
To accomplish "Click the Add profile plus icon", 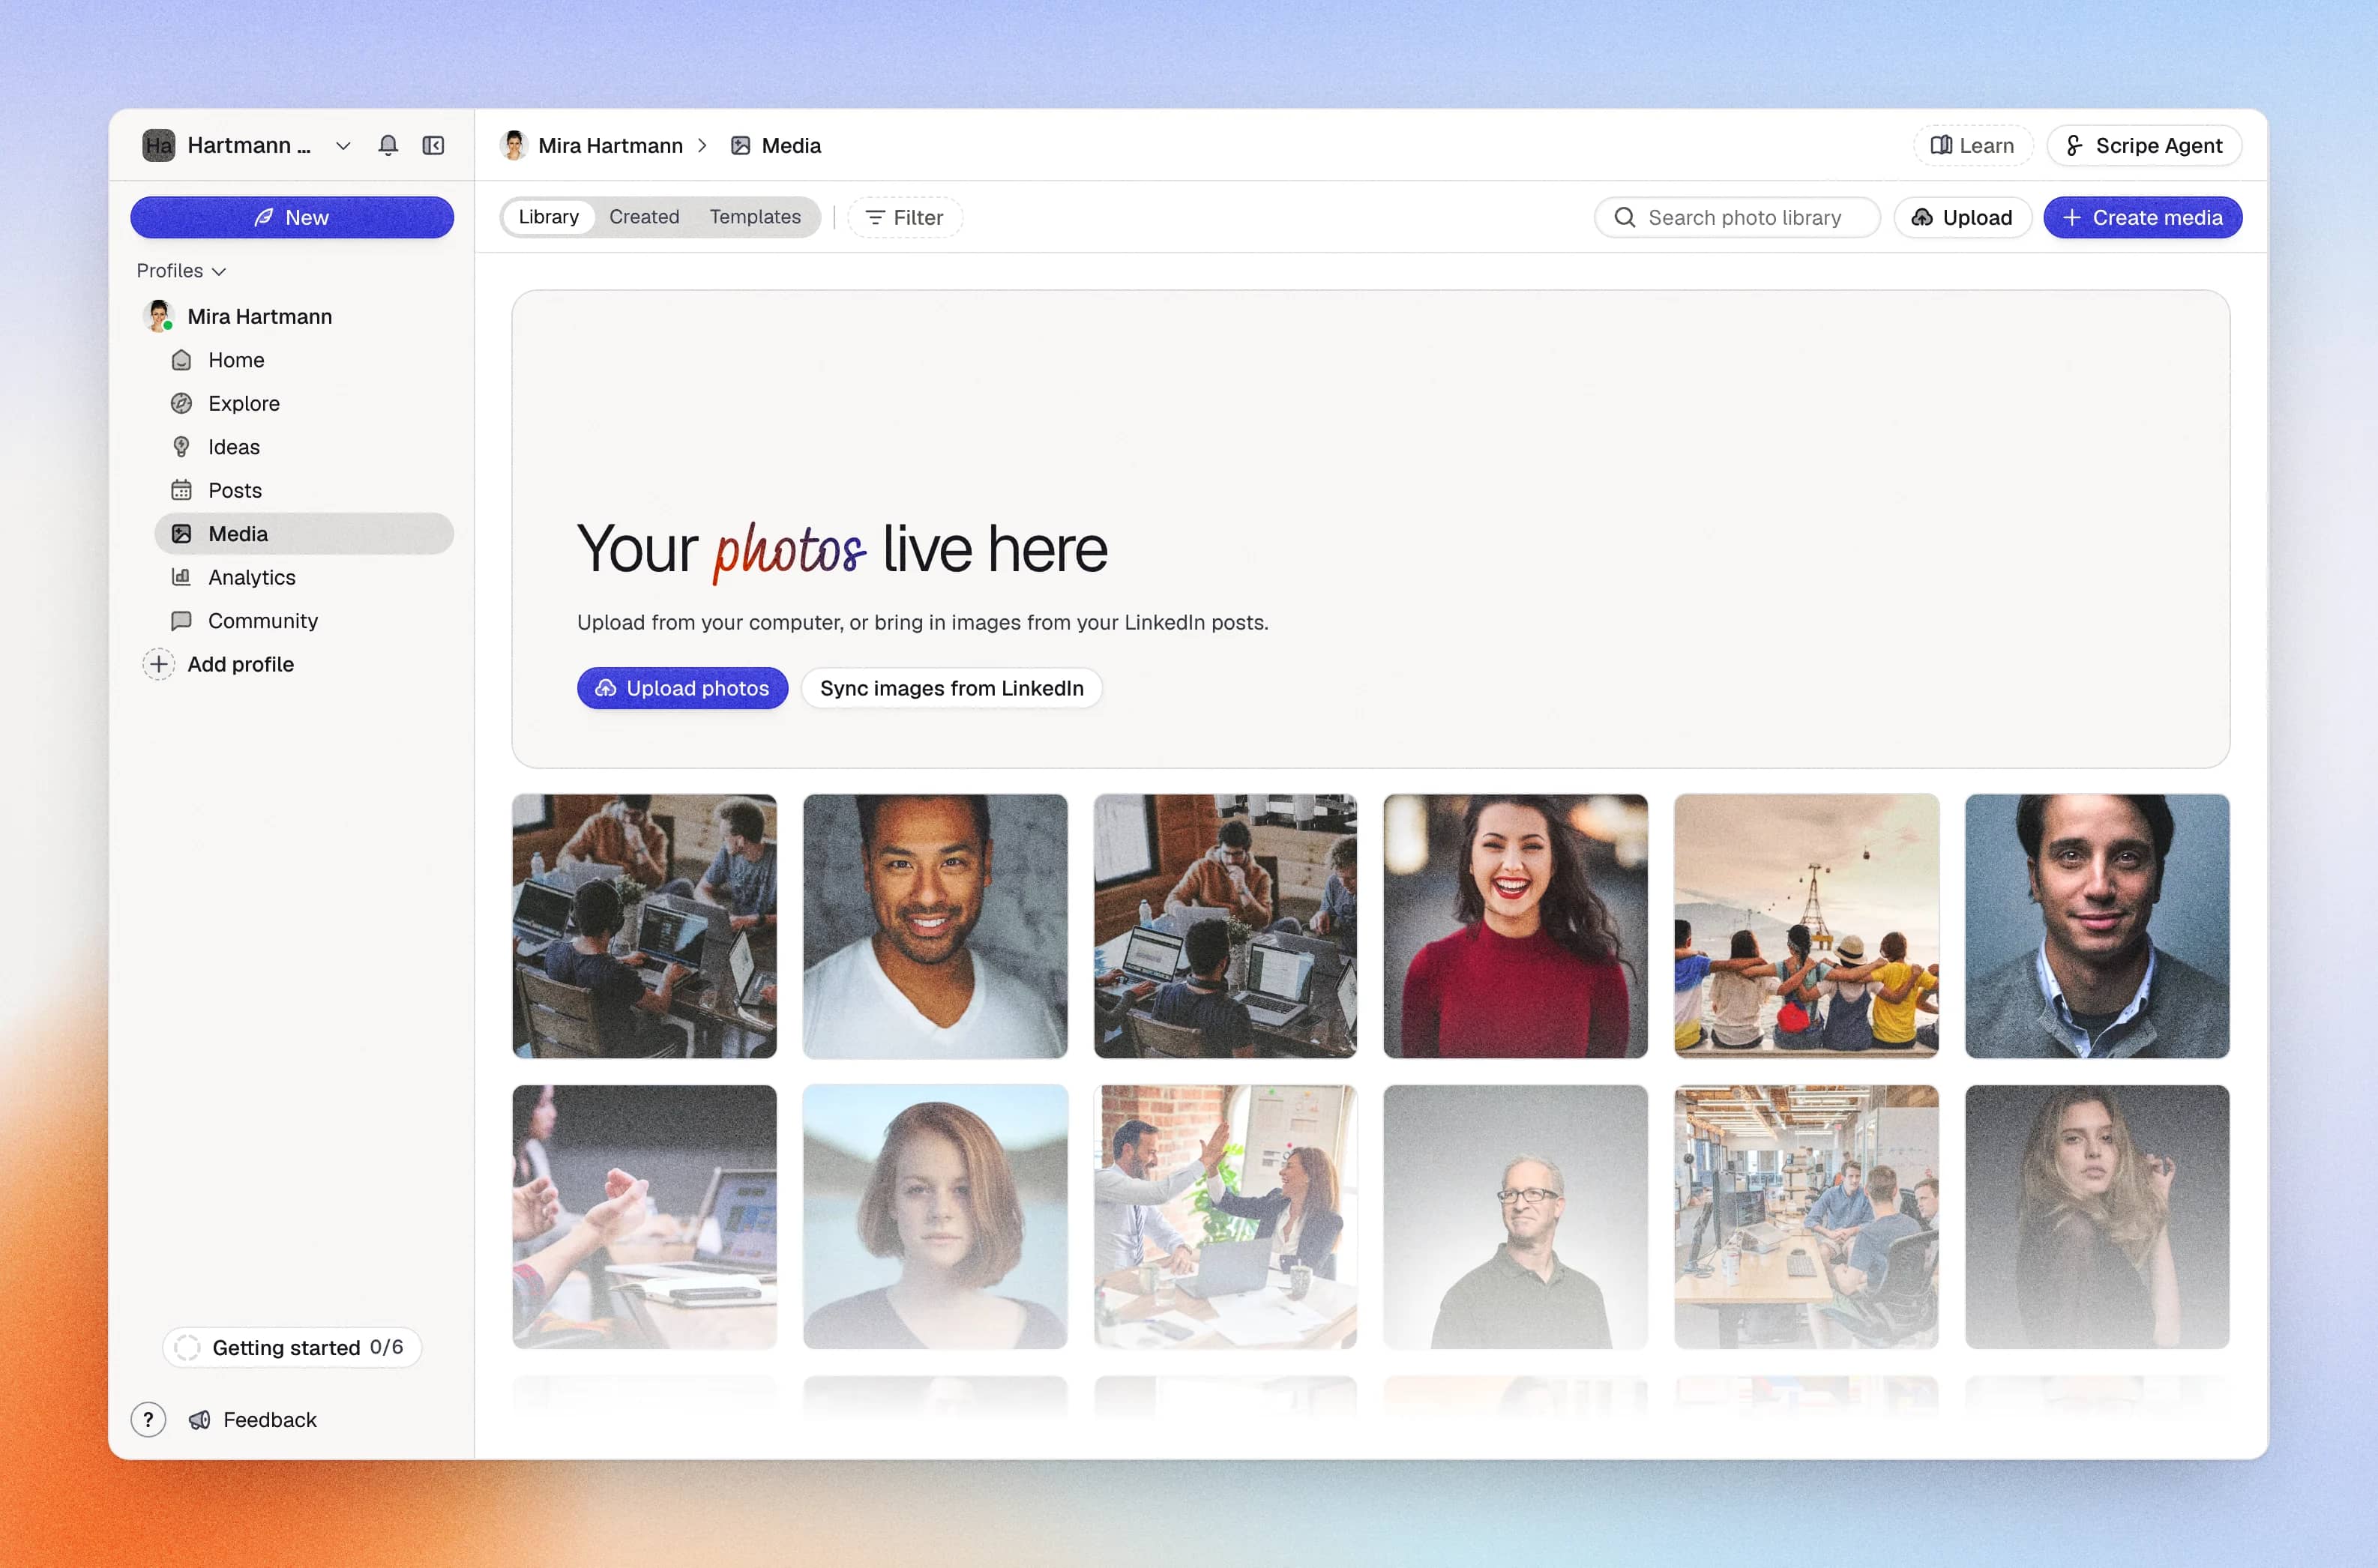I will pos(158,664).
